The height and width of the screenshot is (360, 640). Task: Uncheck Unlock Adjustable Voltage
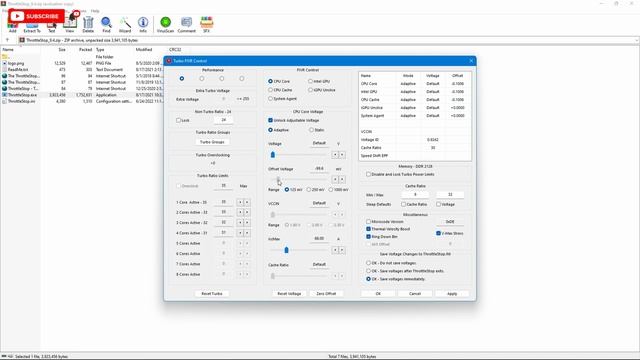click(x=270, y=120)
